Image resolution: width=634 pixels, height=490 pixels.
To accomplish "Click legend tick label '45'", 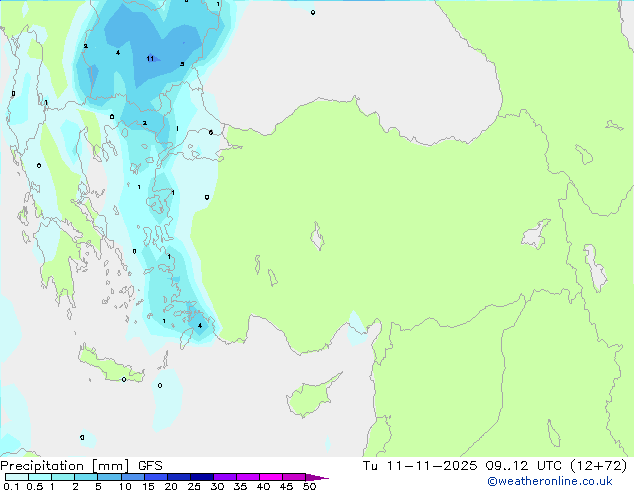I will tap(286, 486).
